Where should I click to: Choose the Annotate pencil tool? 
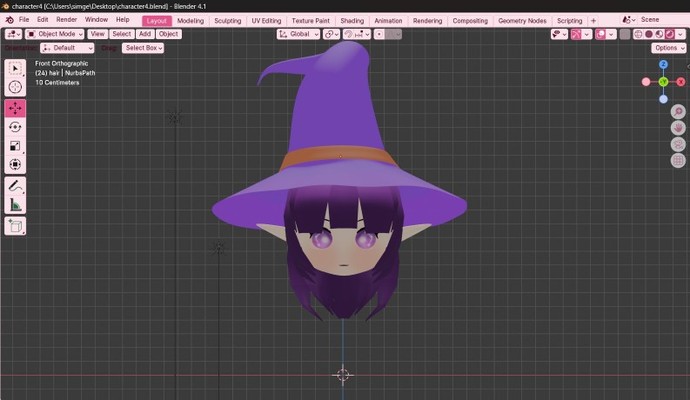pos(15,186)
